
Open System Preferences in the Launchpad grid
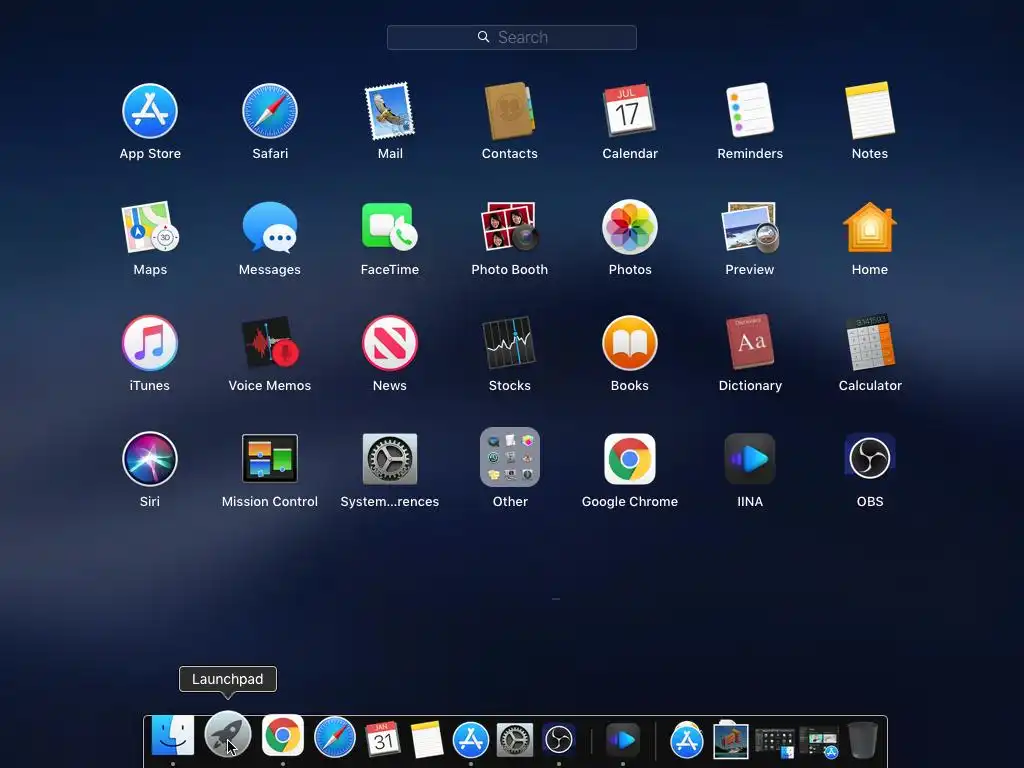coord(390,458)
